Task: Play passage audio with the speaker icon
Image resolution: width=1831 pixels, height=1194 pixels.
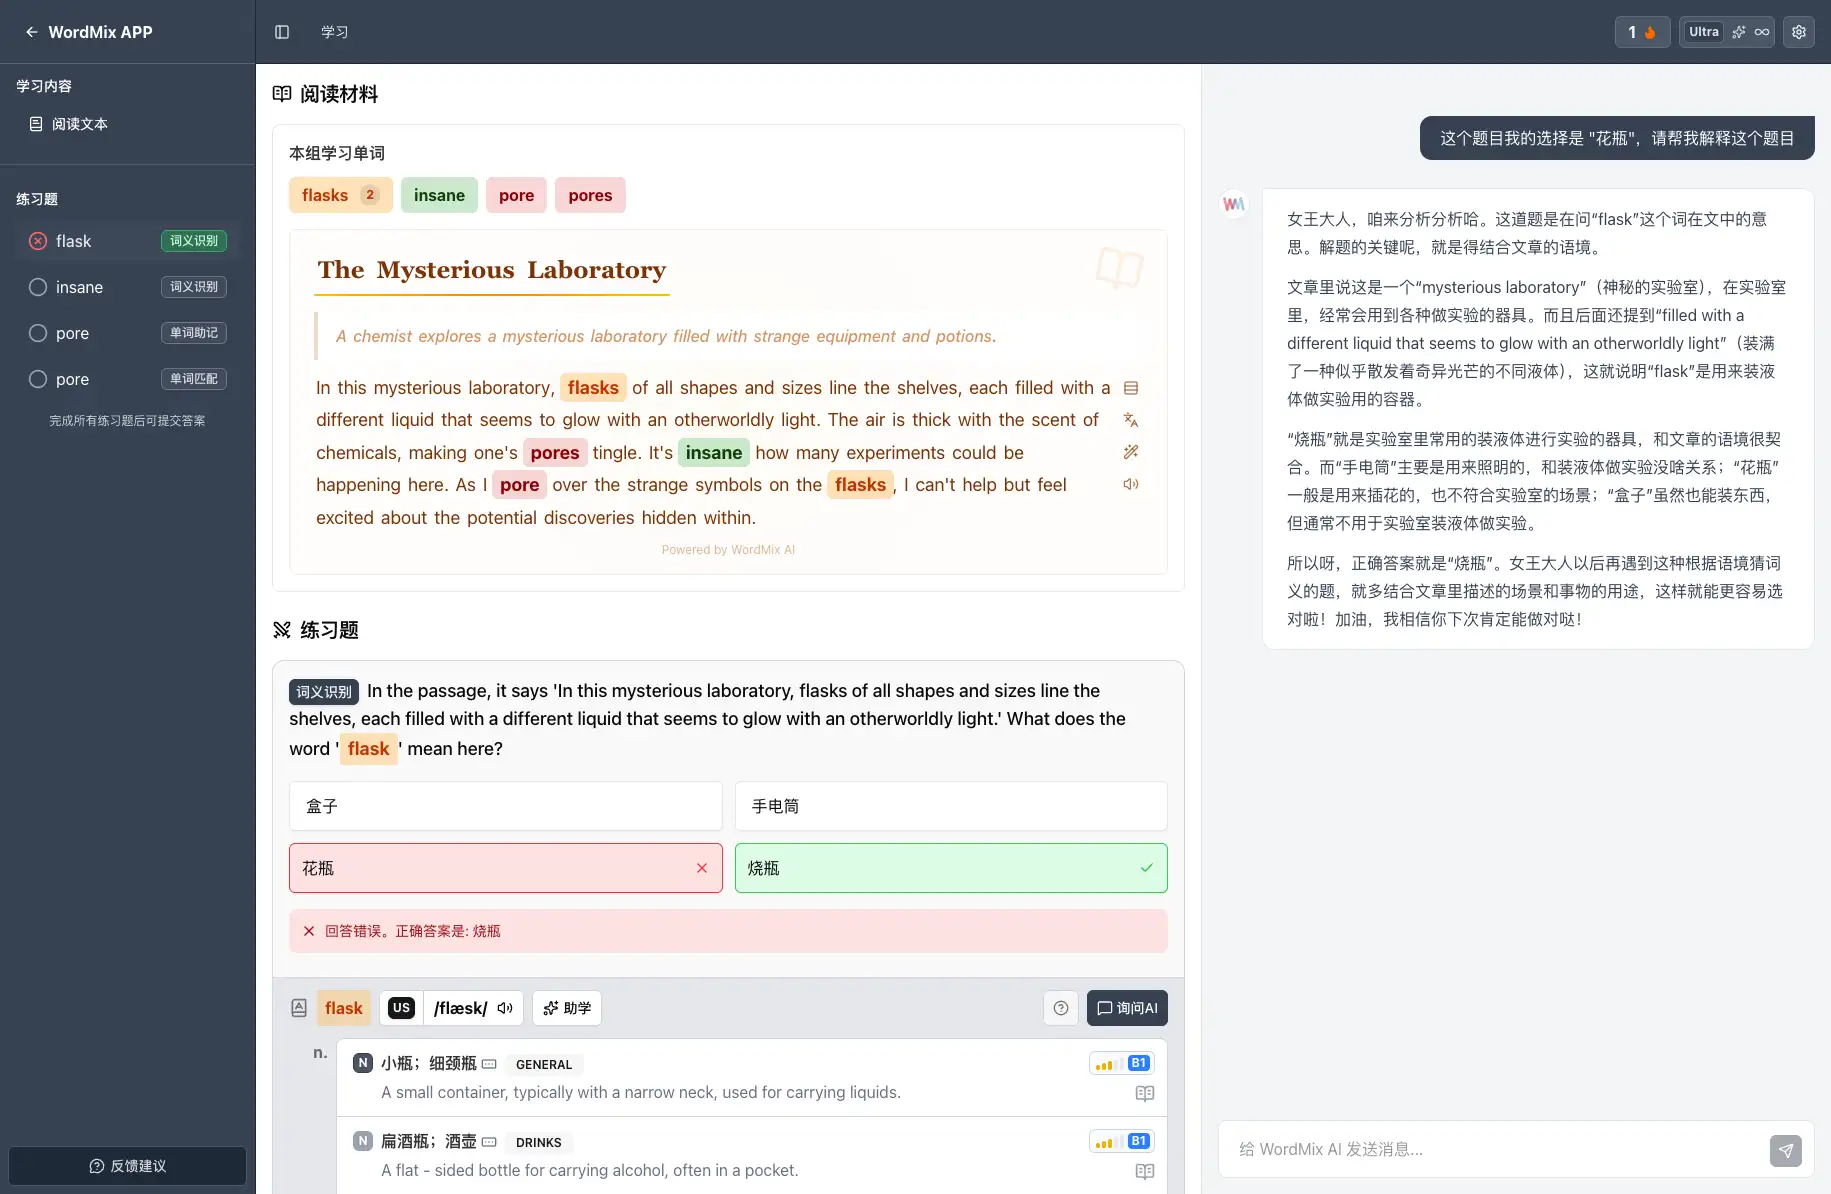Action: 1131,484
